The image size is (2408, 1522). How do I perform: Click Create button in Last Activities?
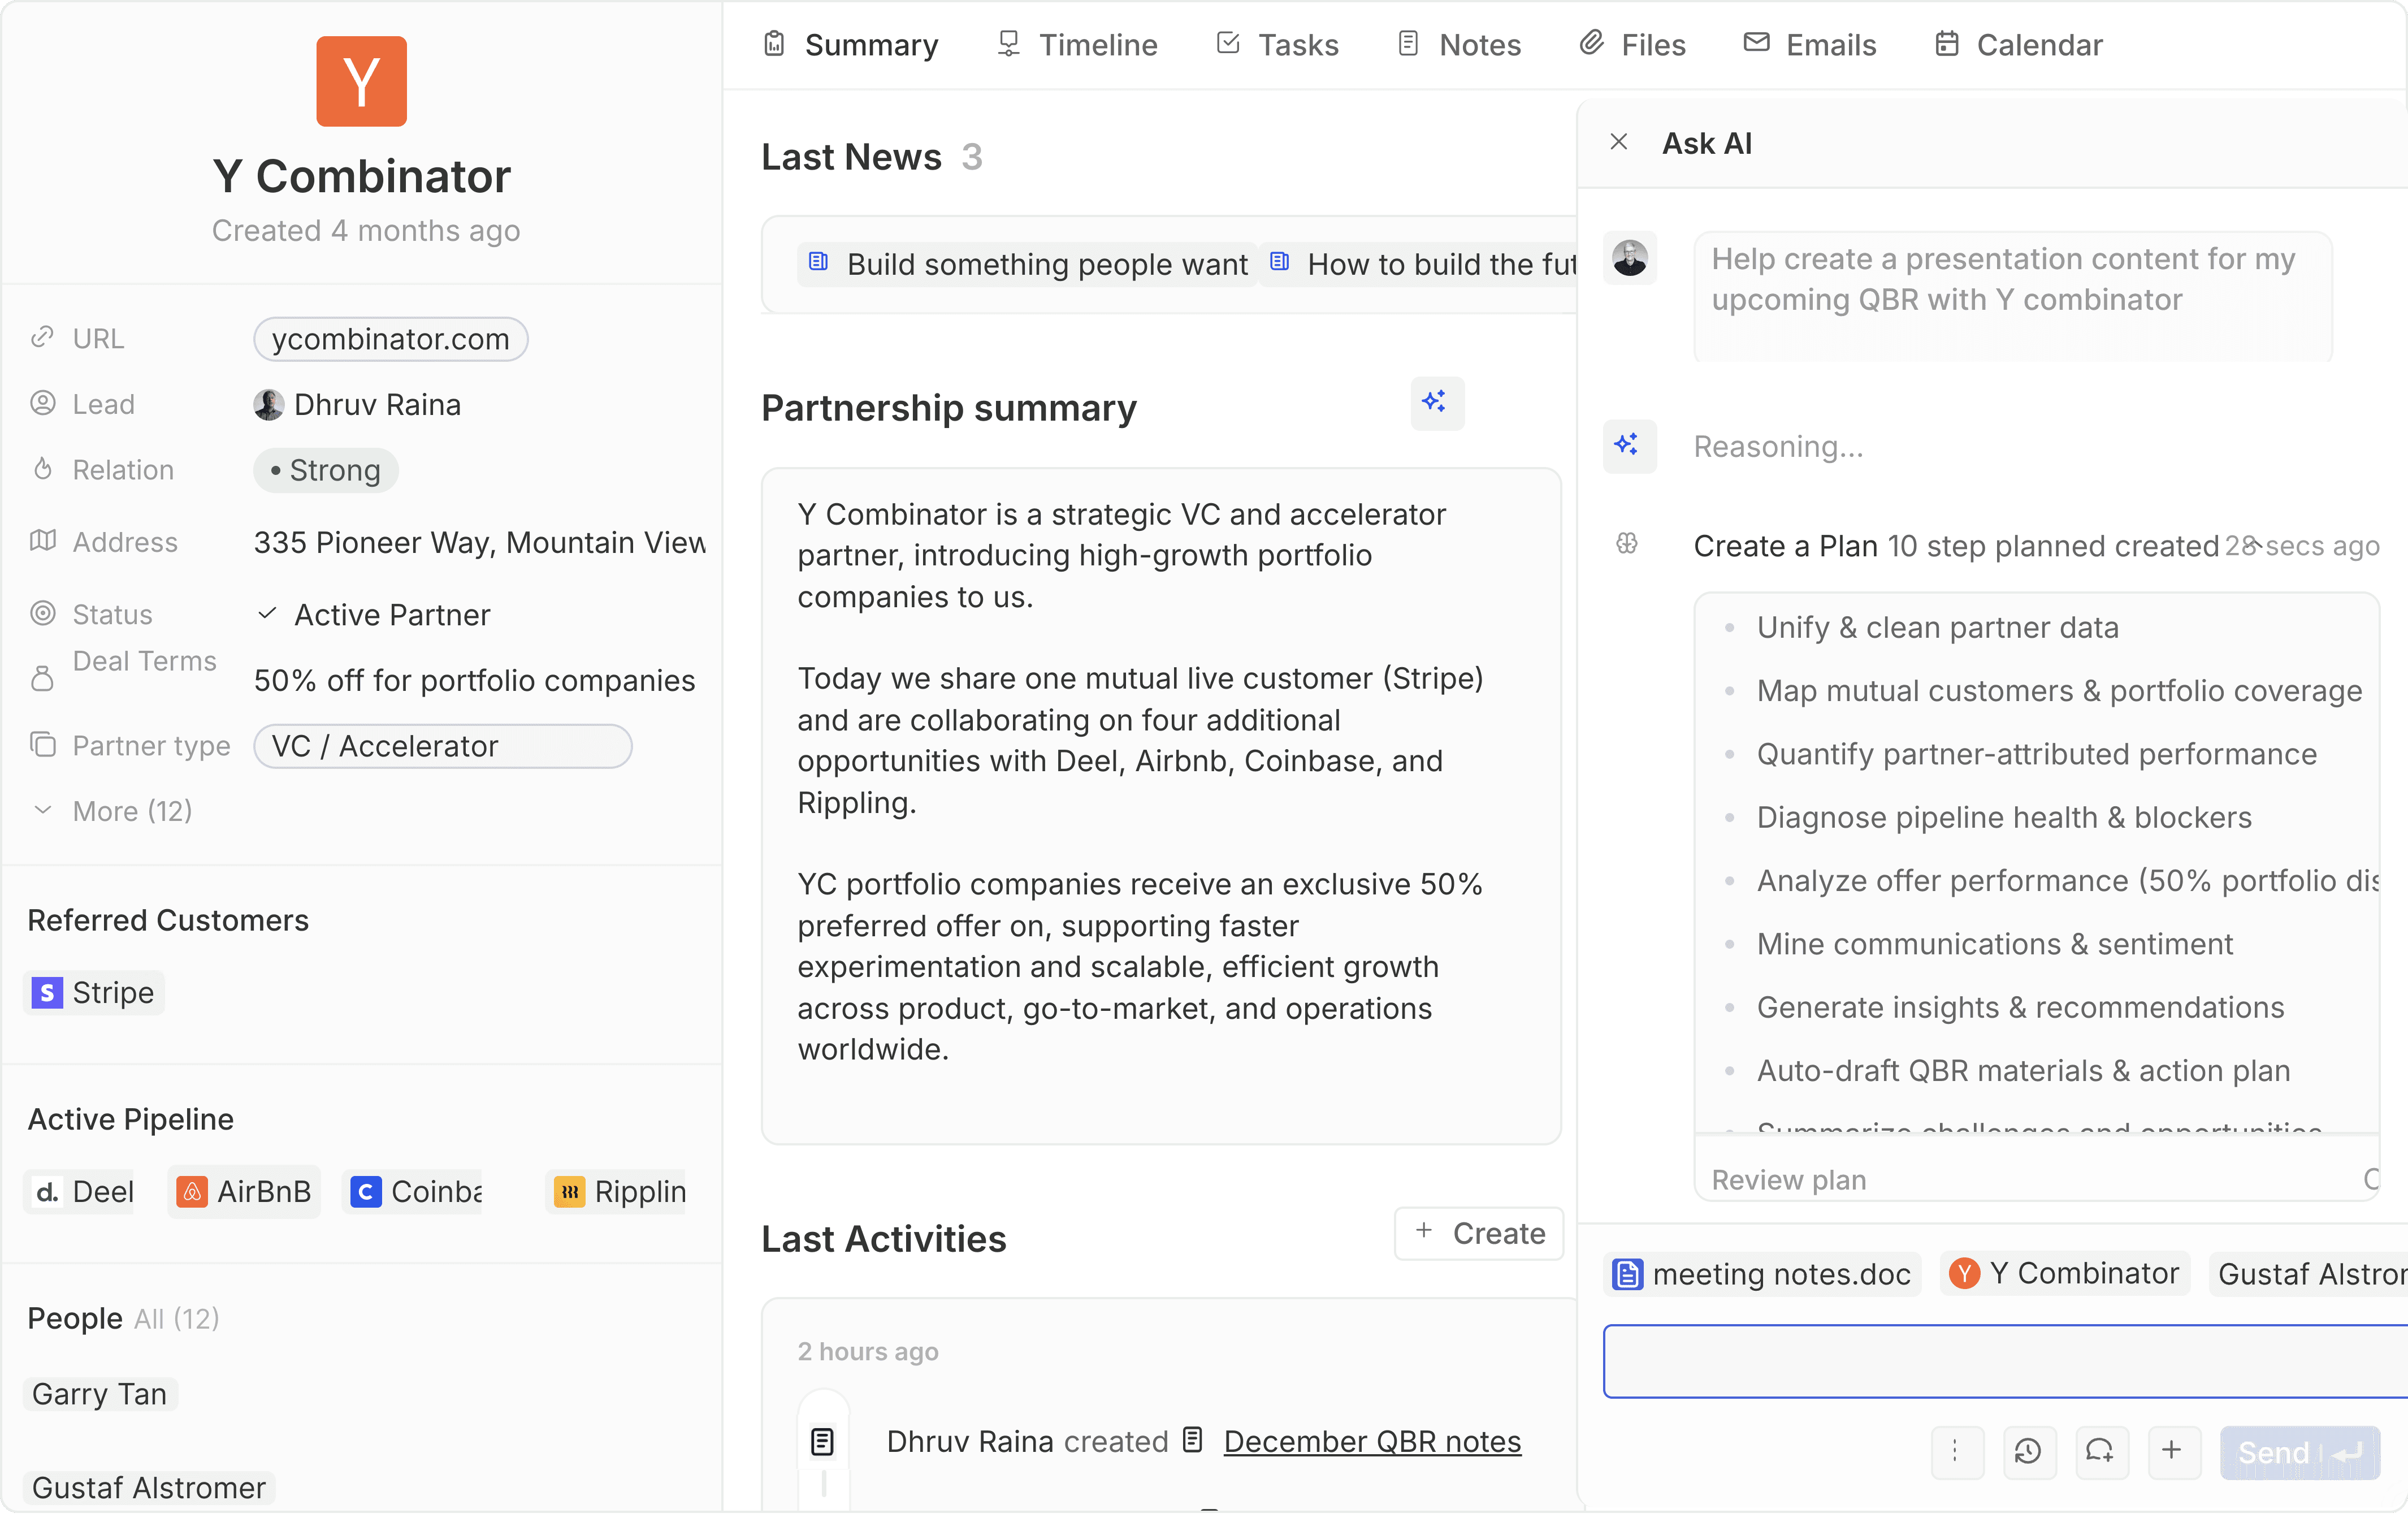pyautogui.click(x=1479, y=1233)
